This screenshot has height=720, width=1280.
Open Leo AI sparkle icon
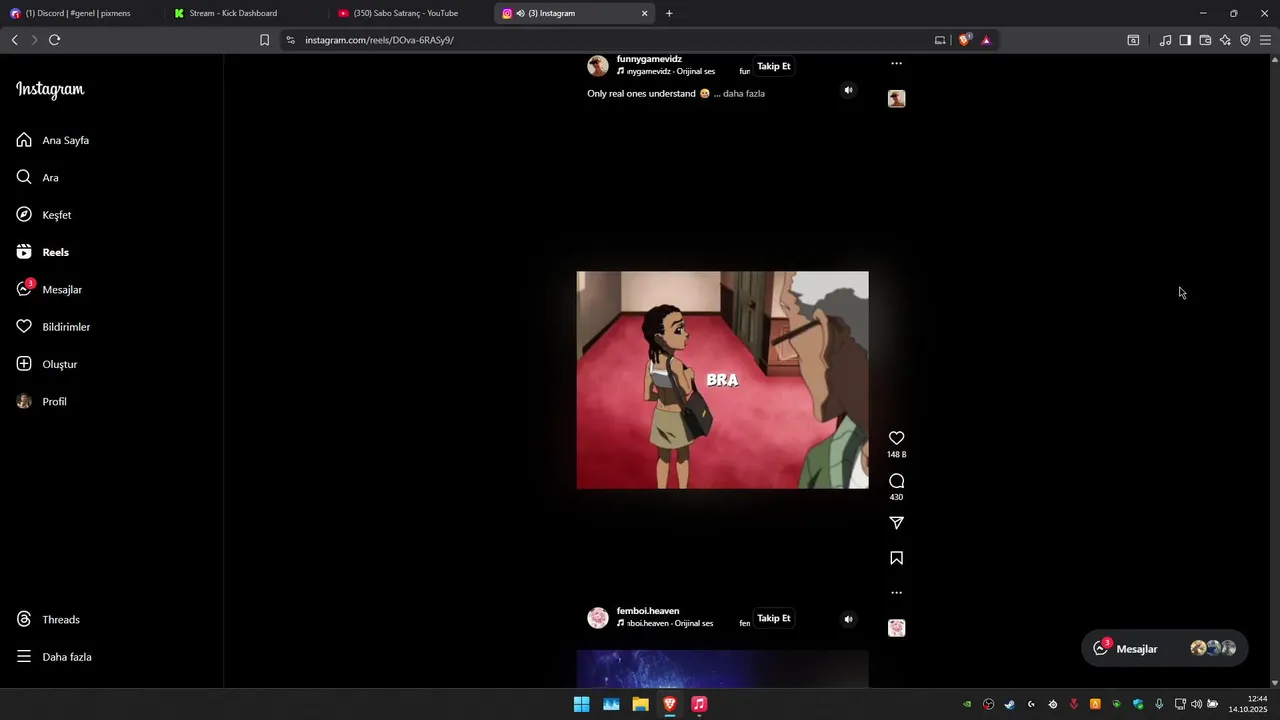(1225, 40)
